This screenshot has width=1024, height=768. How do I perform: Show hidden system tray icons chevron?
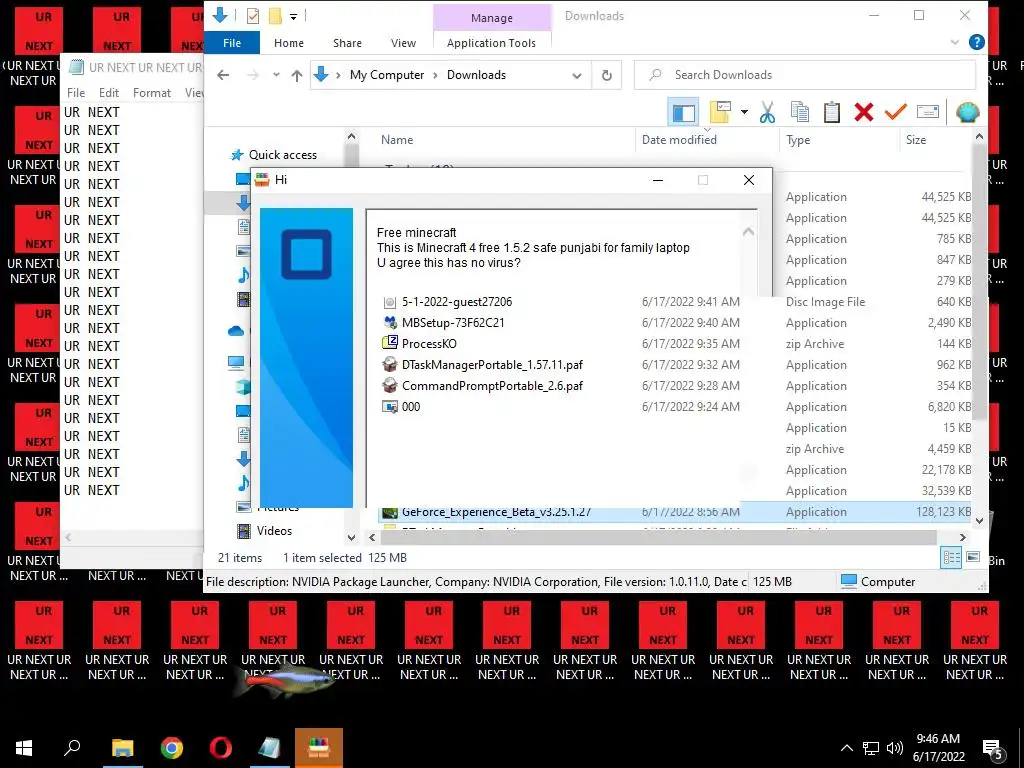coord(846,748)
